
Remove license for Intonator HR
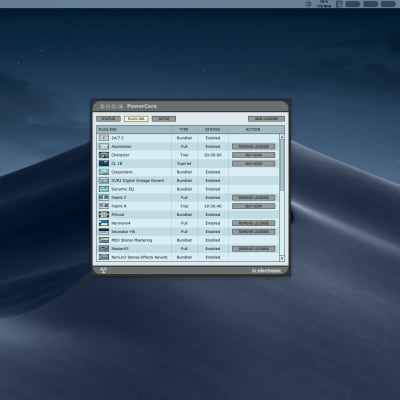click(254, 231)
